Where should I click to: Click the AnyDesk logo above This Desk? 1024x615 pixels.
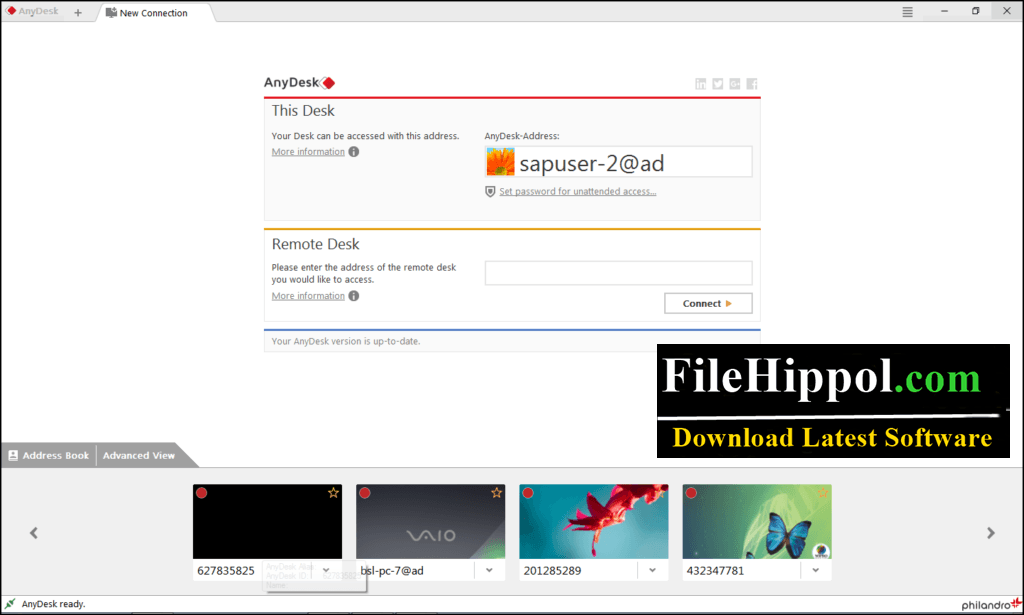(x=299, y=82)
